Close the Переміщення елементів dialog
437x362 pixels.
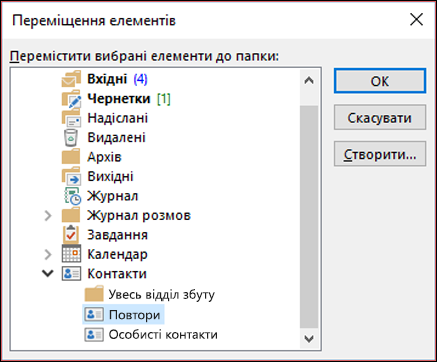[x=417, y=20]
